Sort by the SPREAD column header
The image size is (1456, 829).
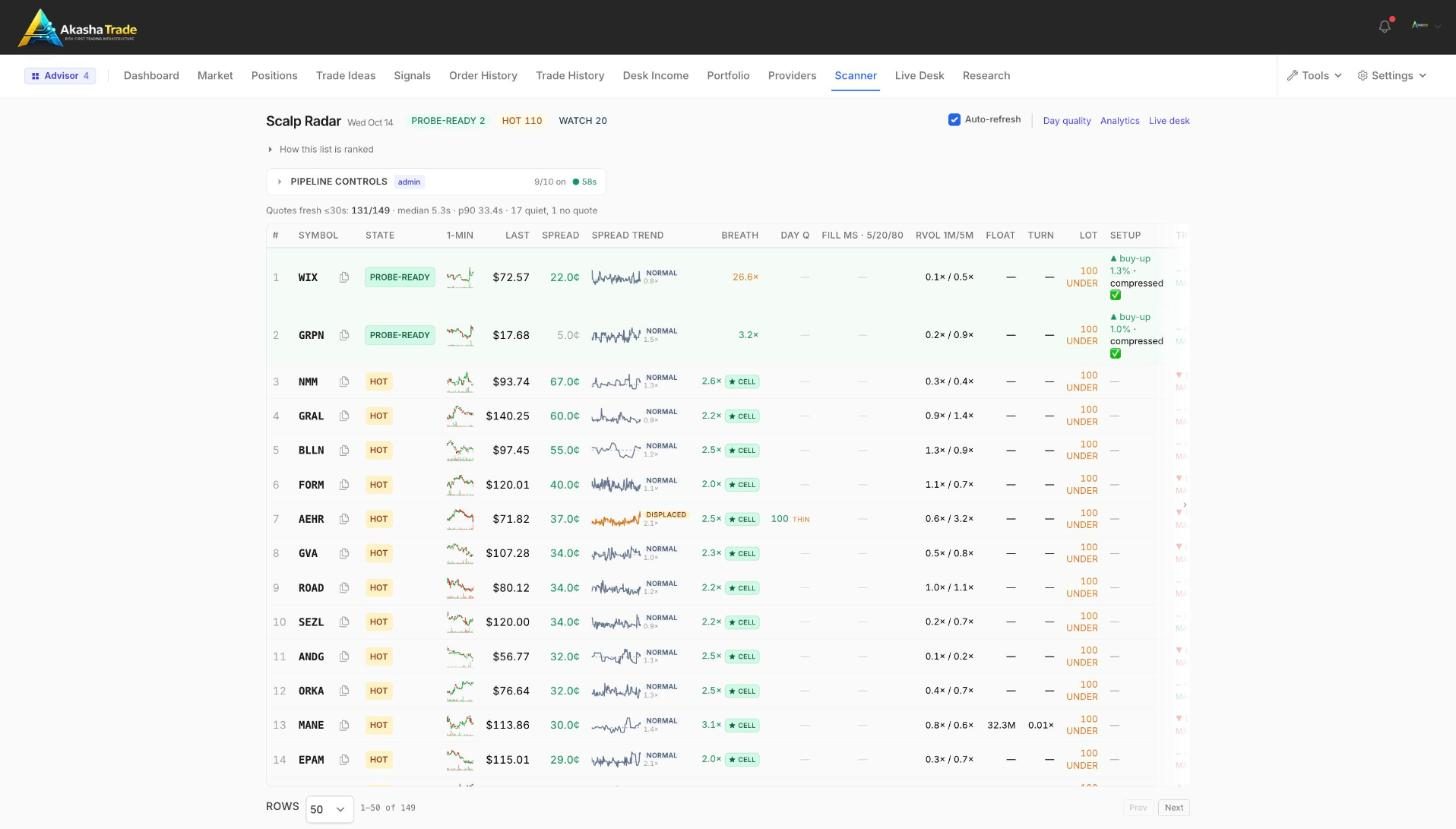560,235
